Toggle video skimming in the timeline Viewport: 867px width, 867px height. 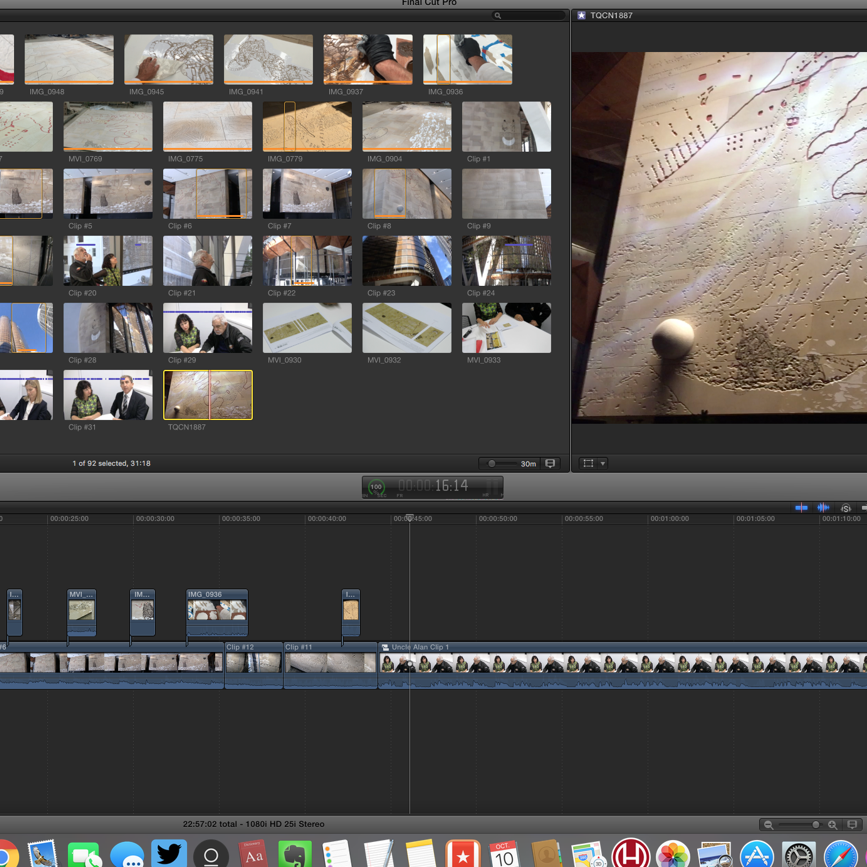coord(801,508)
